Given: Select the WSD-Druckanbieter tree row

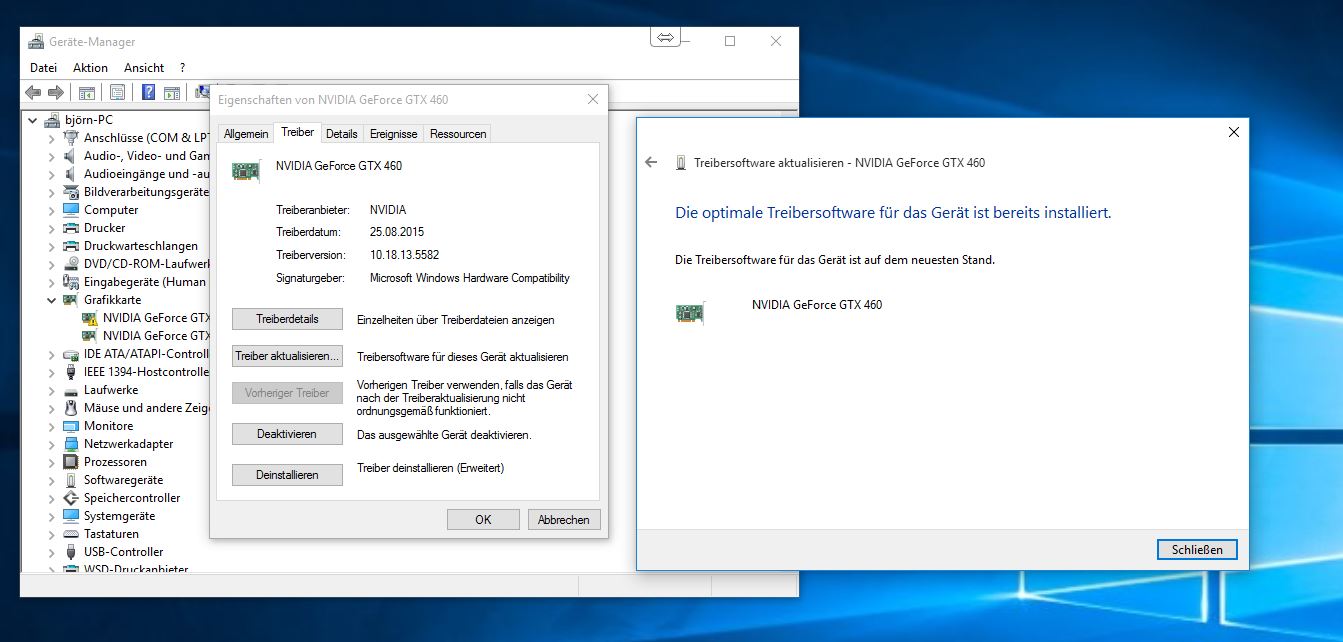Looking at the screenshot, I should coord(136,569).
